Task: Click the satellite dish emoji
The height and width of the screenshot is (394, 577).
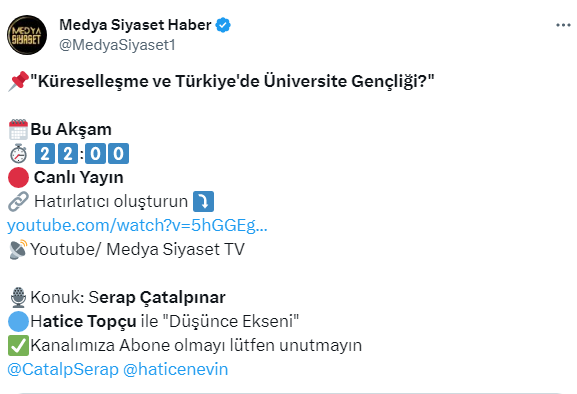Action: click(x=18, y=249)
